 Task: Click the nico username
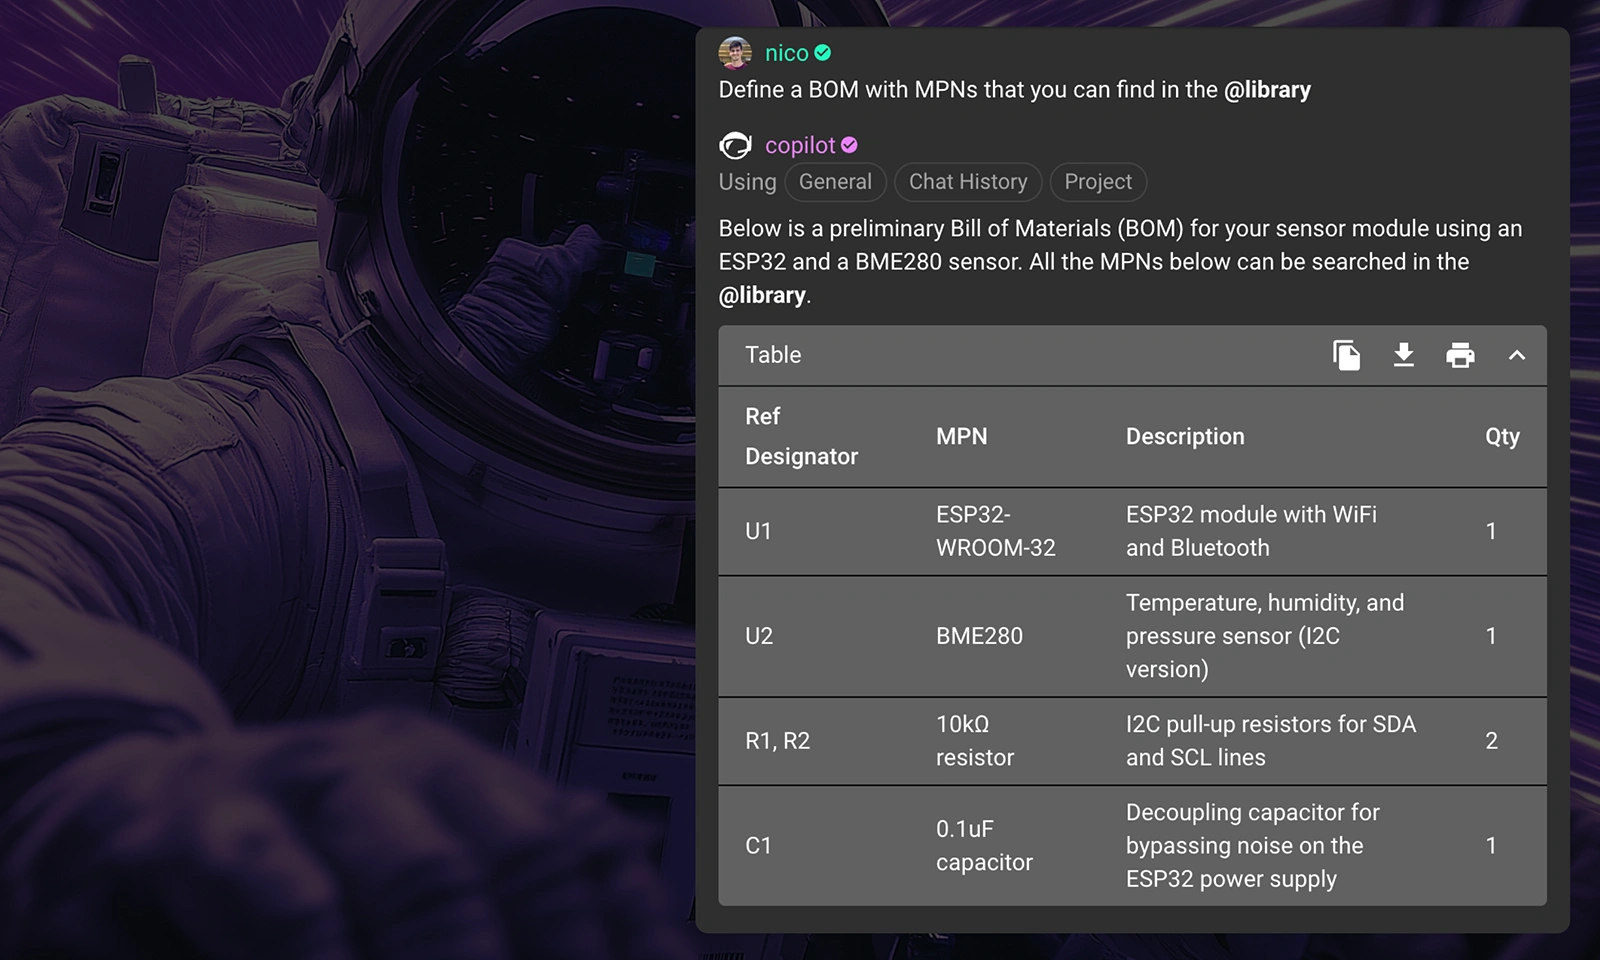pyautogui.click(x=786, y=53)
